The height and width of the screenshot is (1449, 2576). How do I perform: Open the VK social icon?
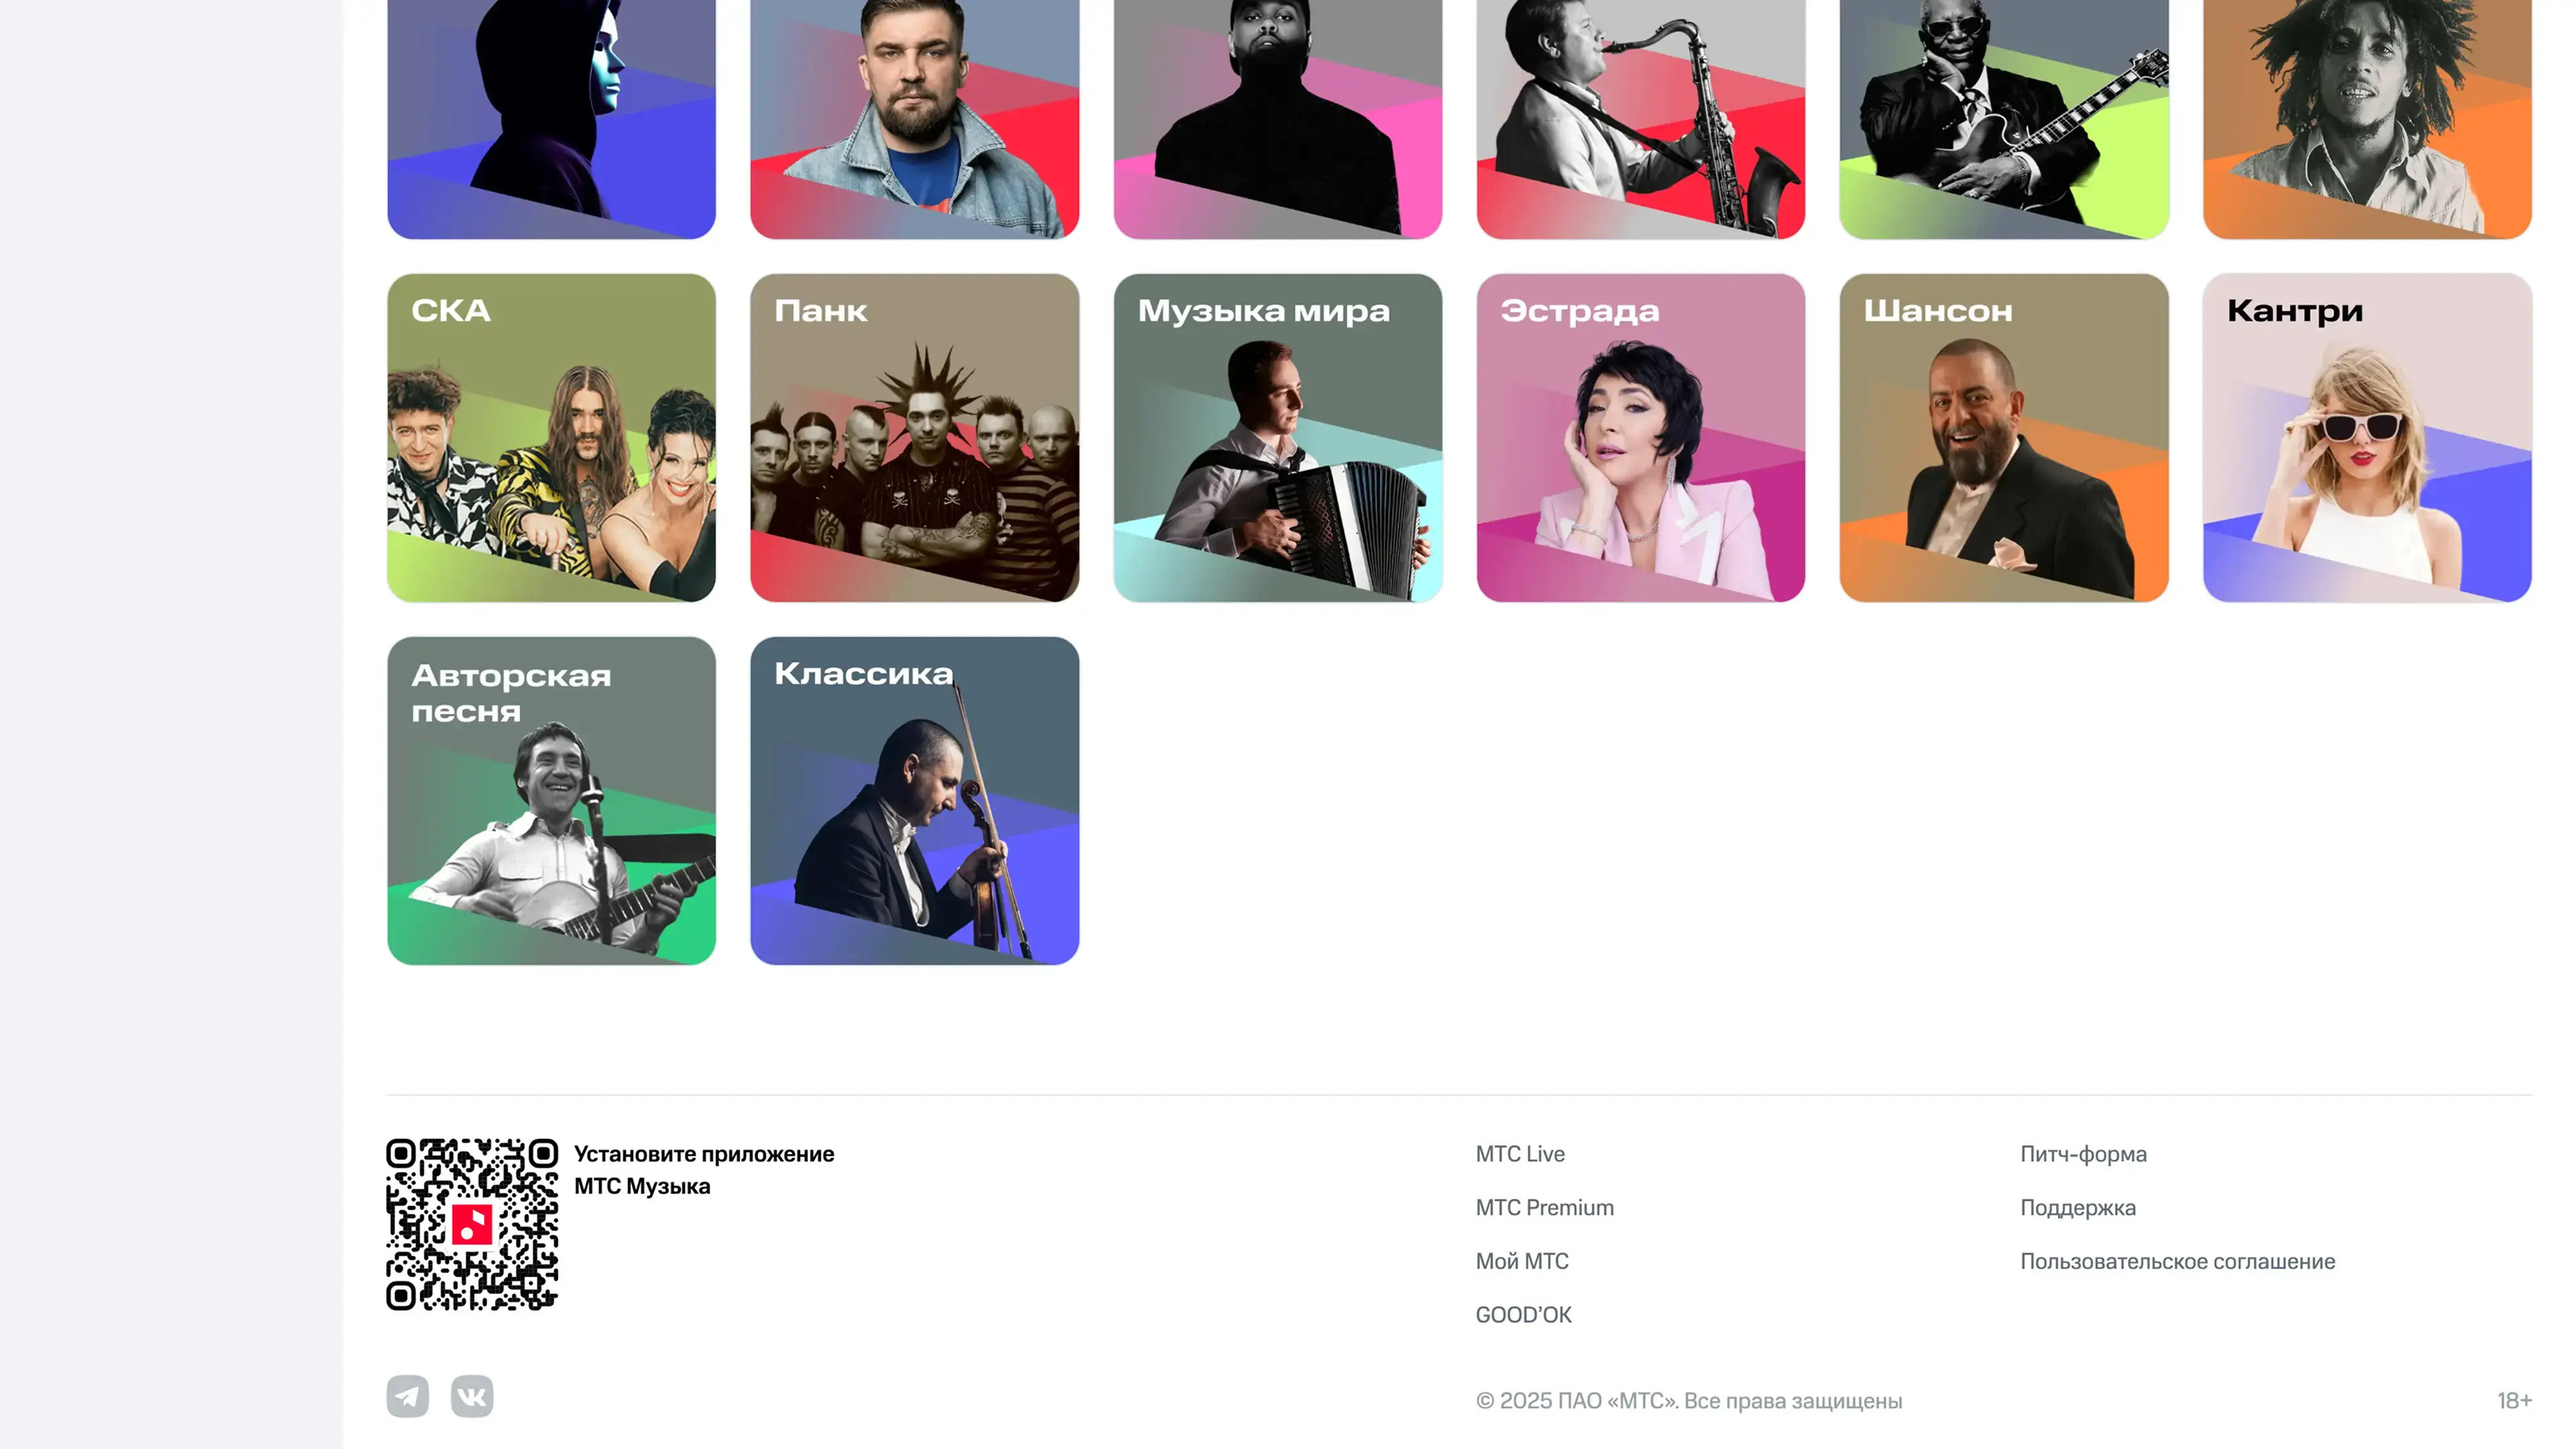472,1396
